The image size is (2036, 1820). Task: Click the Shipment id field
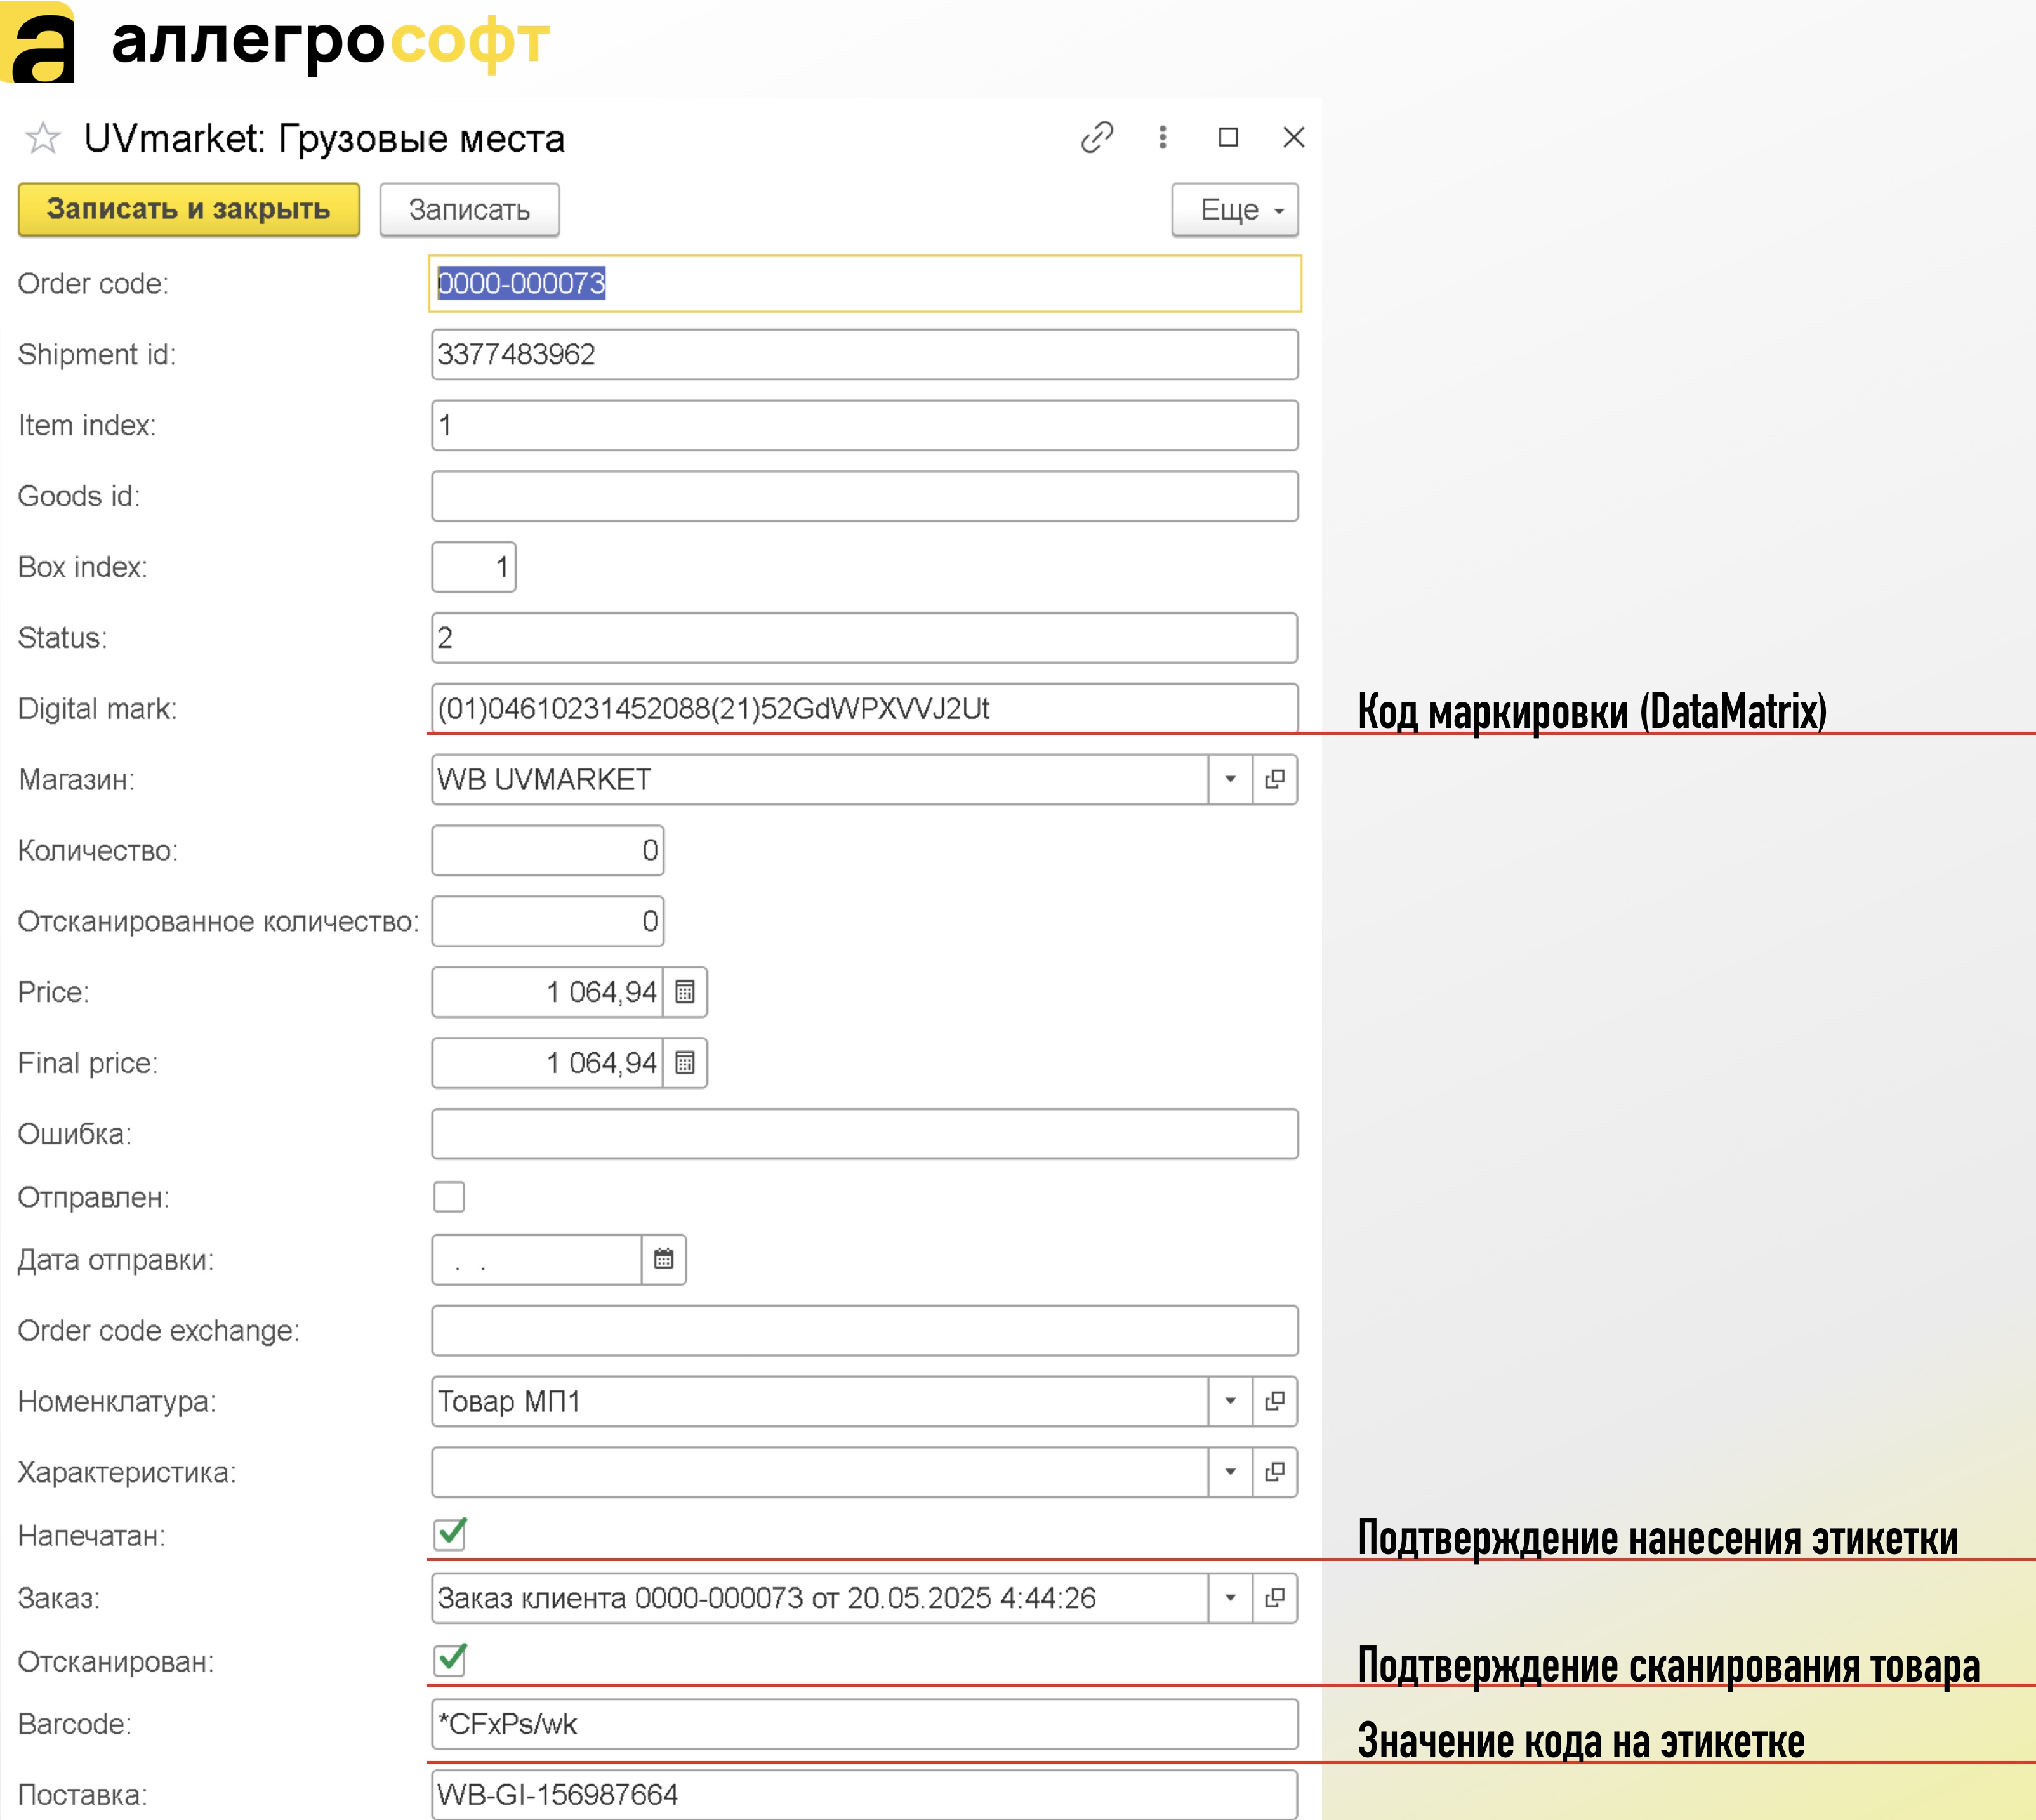(865, 355)
